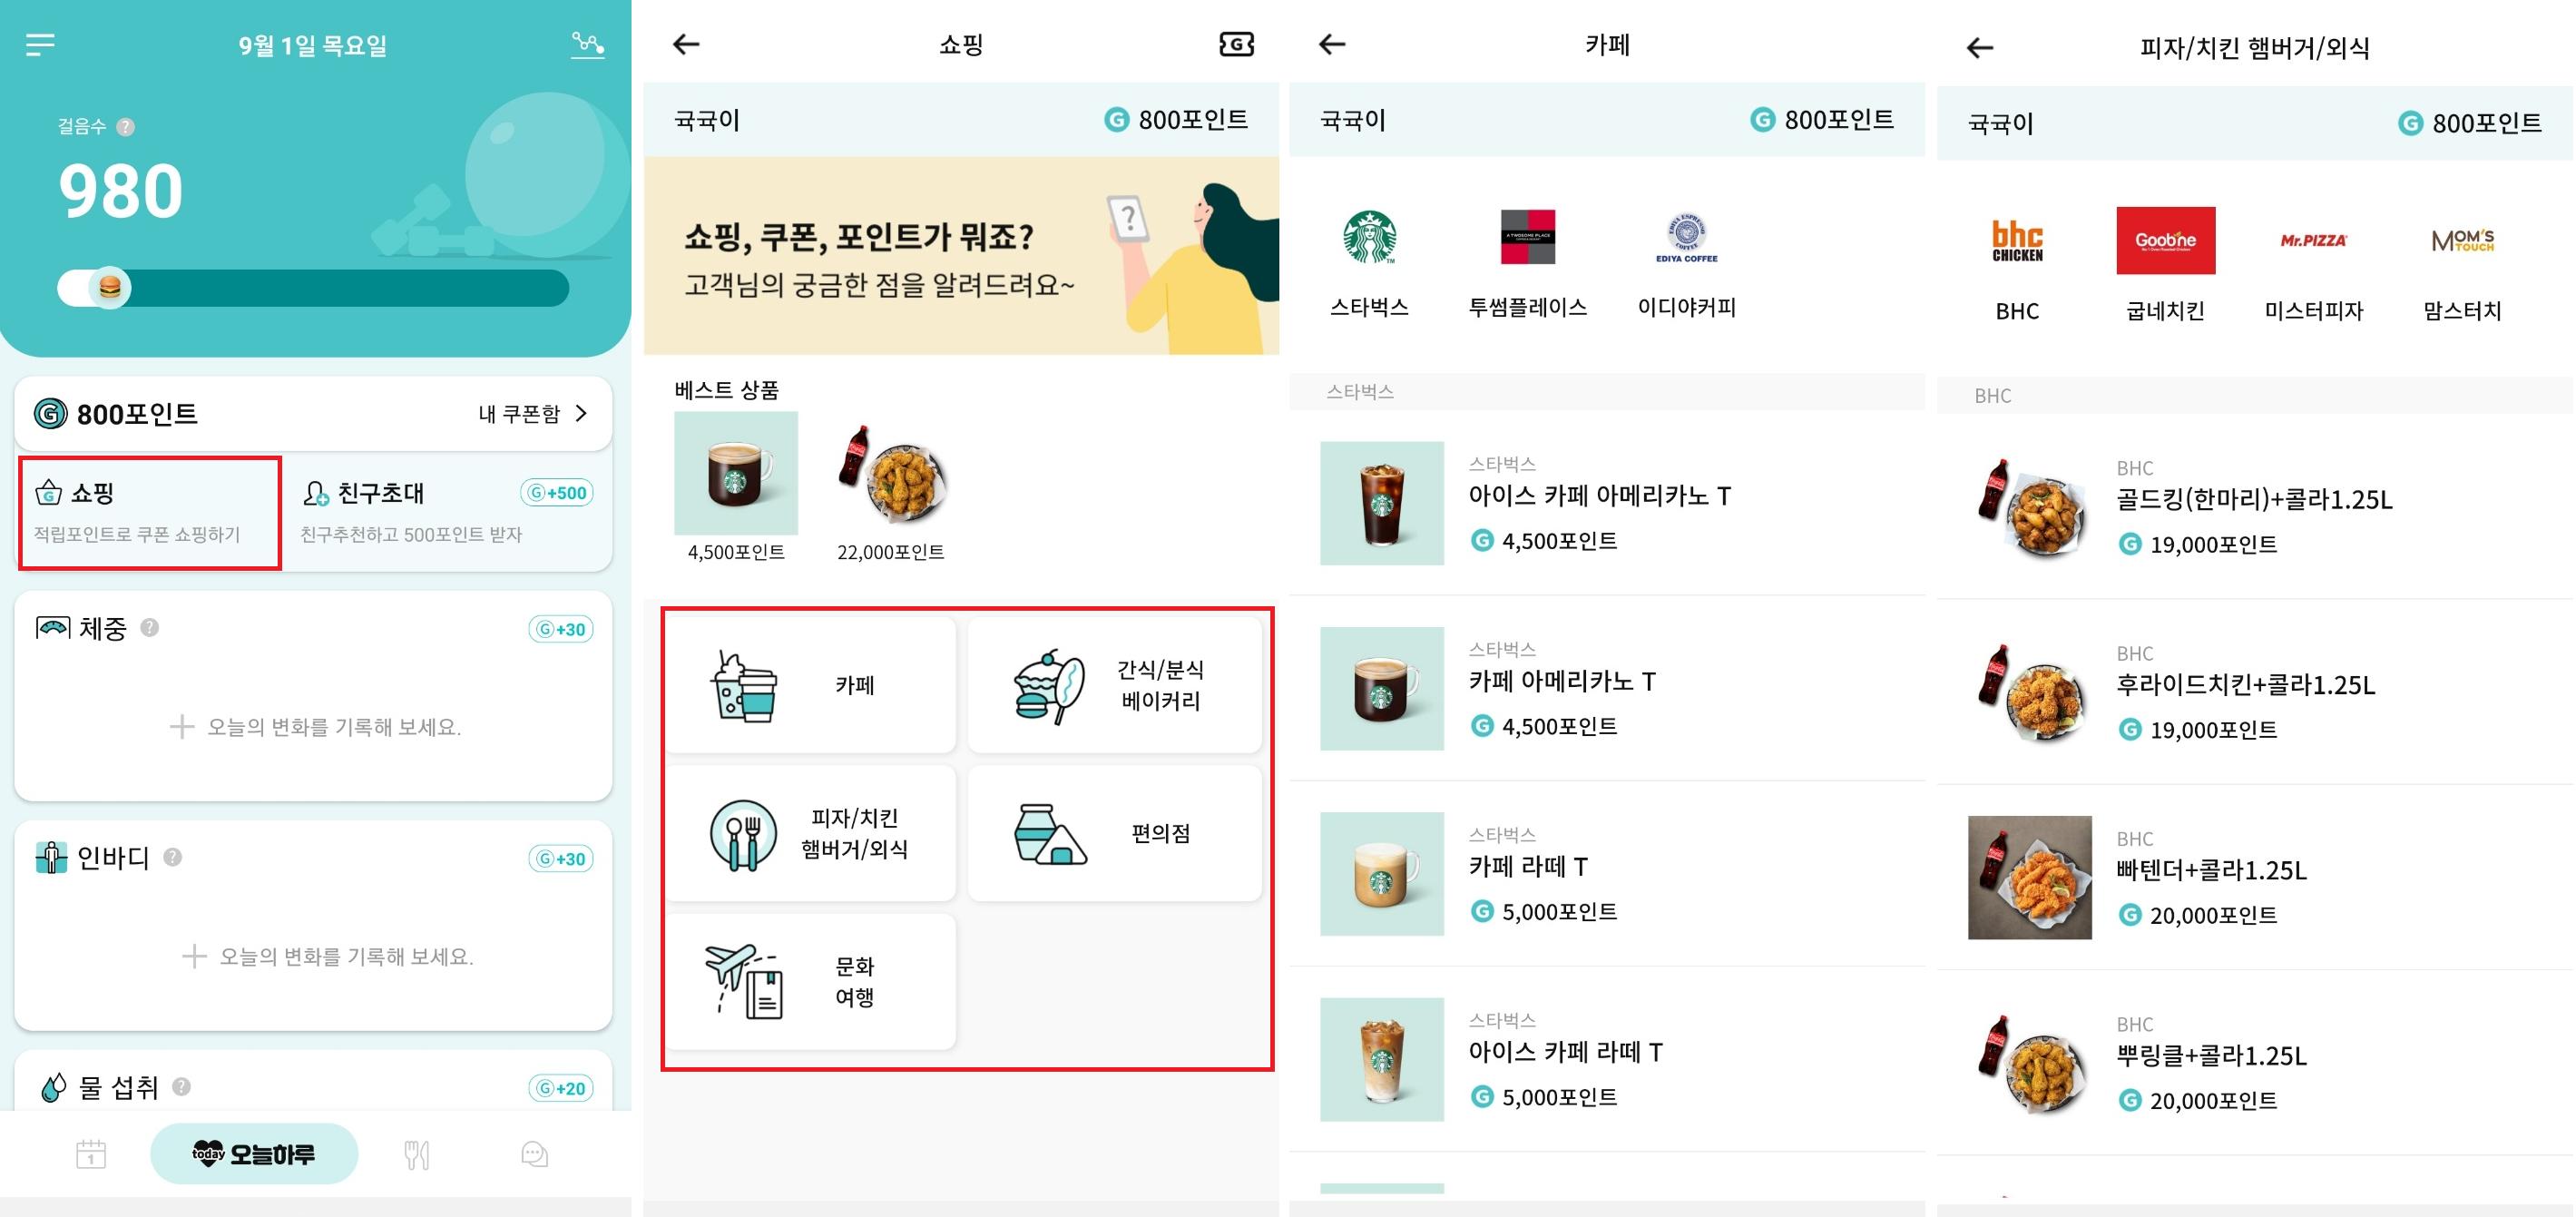
Task: Open 22,000포인트 chicken best product thumbnail
Action: point(892,474)
